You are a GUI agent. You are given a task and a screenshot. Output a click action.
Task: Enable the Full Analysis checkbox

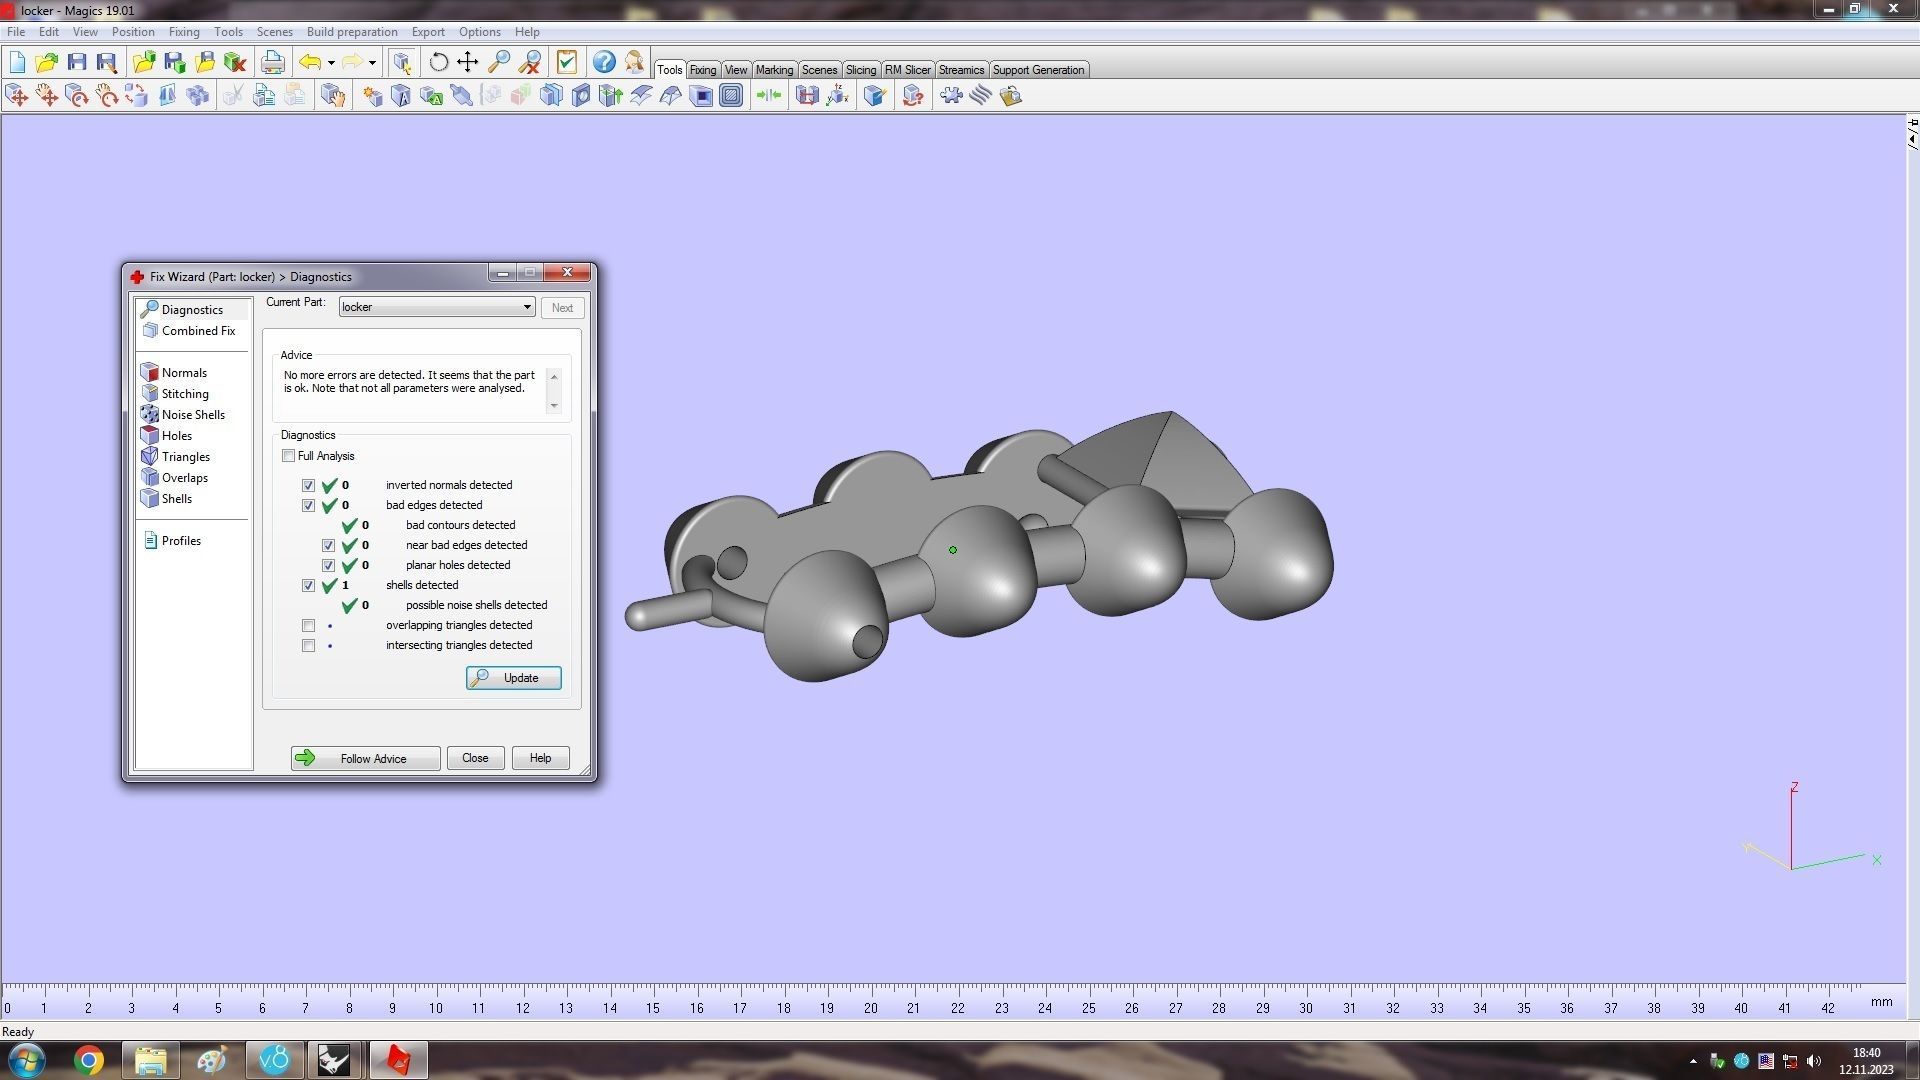289,456
